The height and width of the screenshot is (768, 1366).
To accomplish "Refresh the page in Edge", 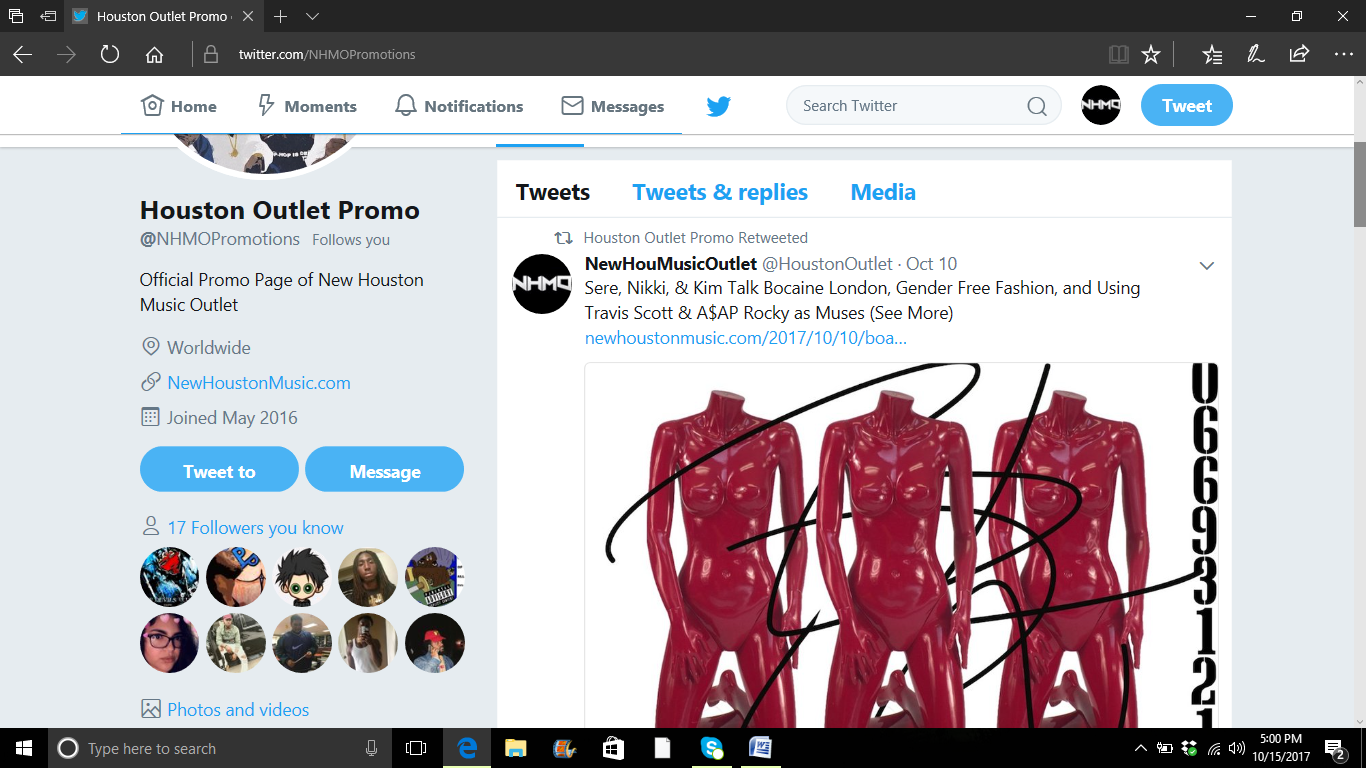I will coord(110,54).
